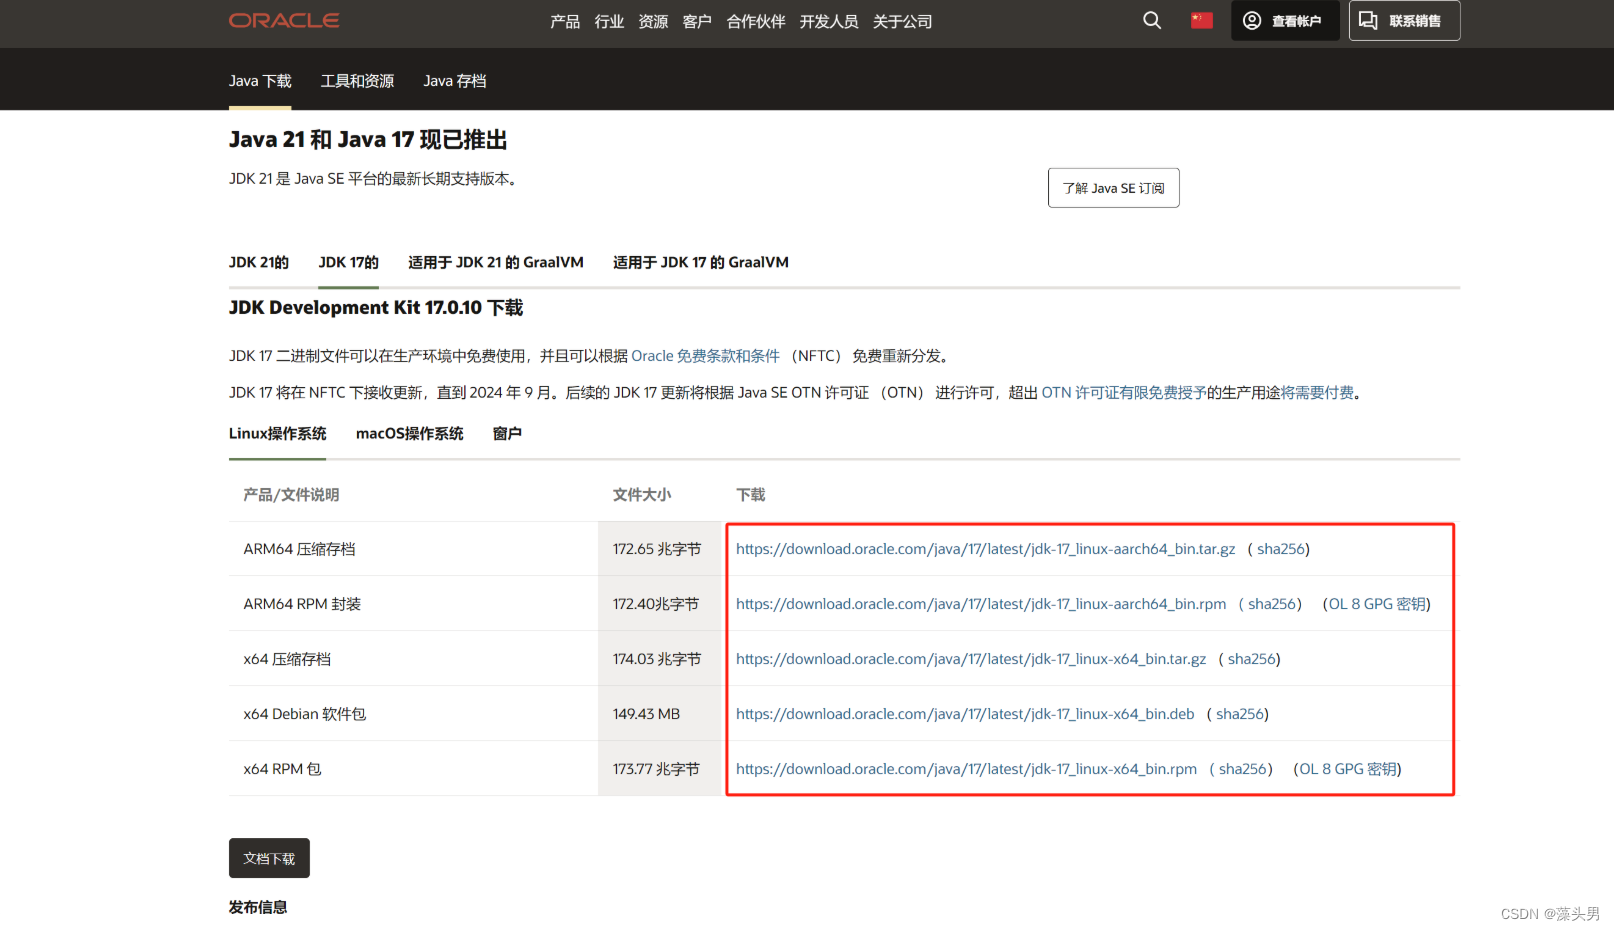The image size is (1614, 931).
Task: Select the Java 下载 tab
Action: (x=260, y=81)
